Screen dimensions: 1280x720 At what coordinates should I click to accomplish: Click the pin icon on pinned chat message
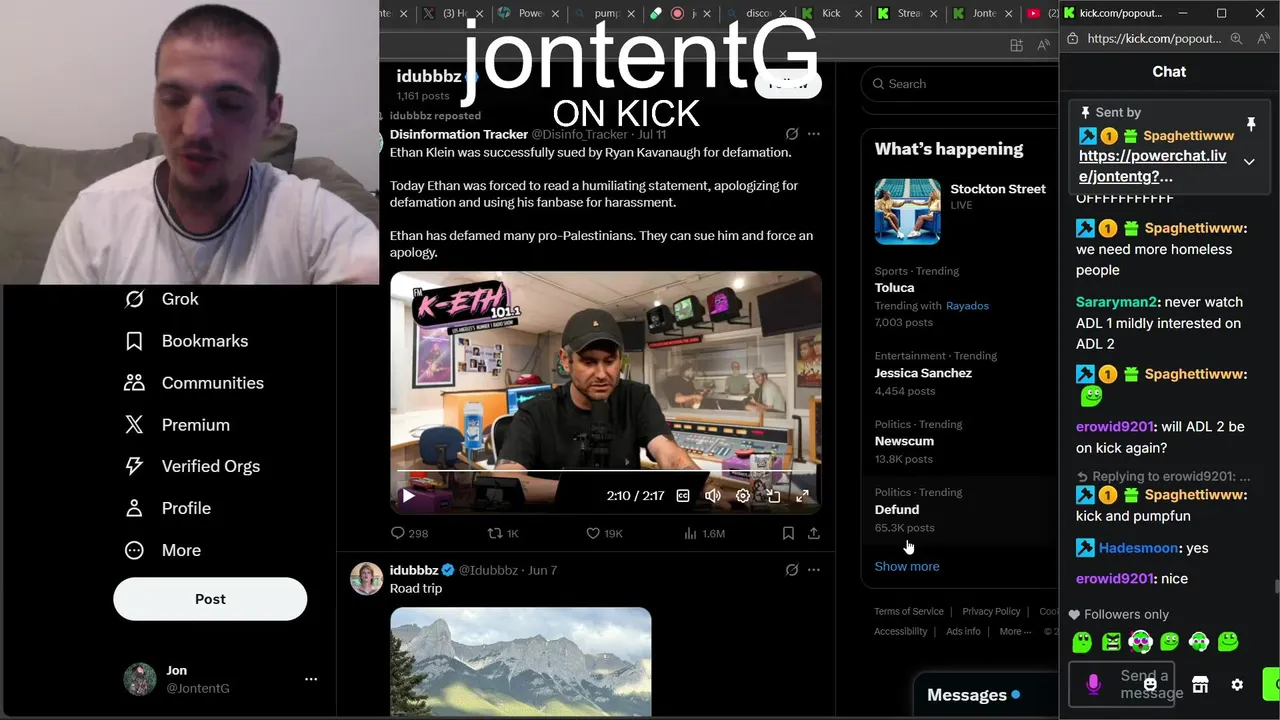tap(1250, 124)
